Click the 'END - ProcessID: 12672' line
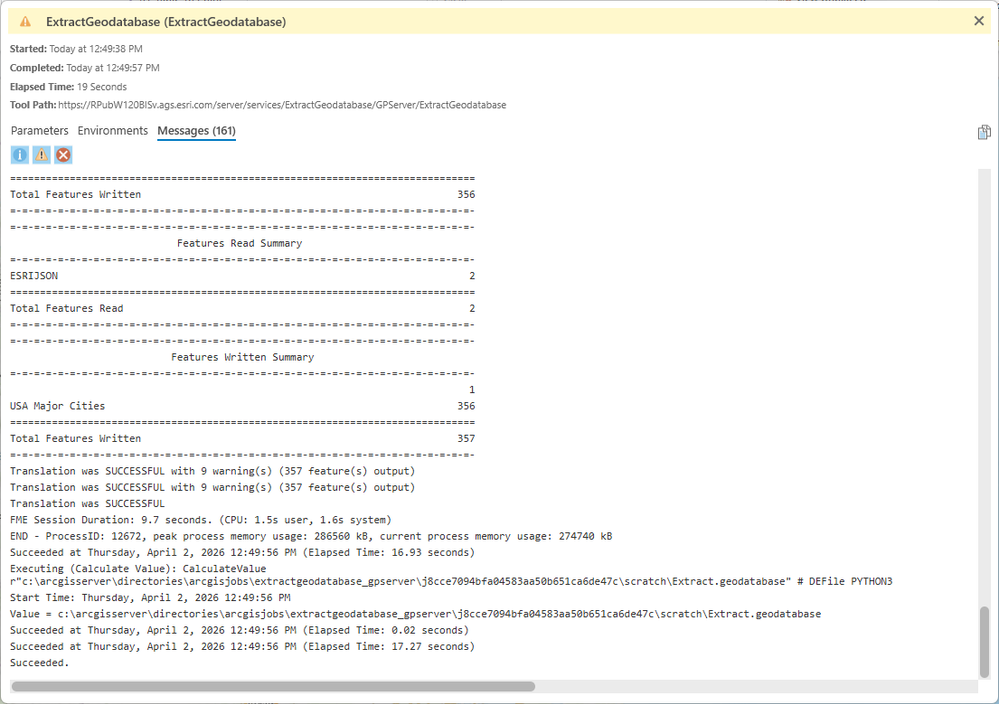The height and width of the screenshot is (704, 999). click(x=311, y=536)
